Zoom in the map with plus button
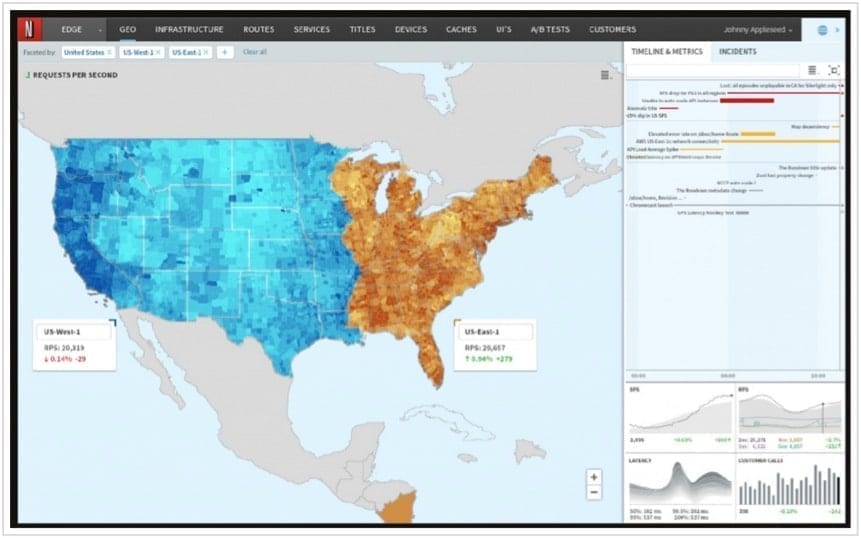 (594, 477)
